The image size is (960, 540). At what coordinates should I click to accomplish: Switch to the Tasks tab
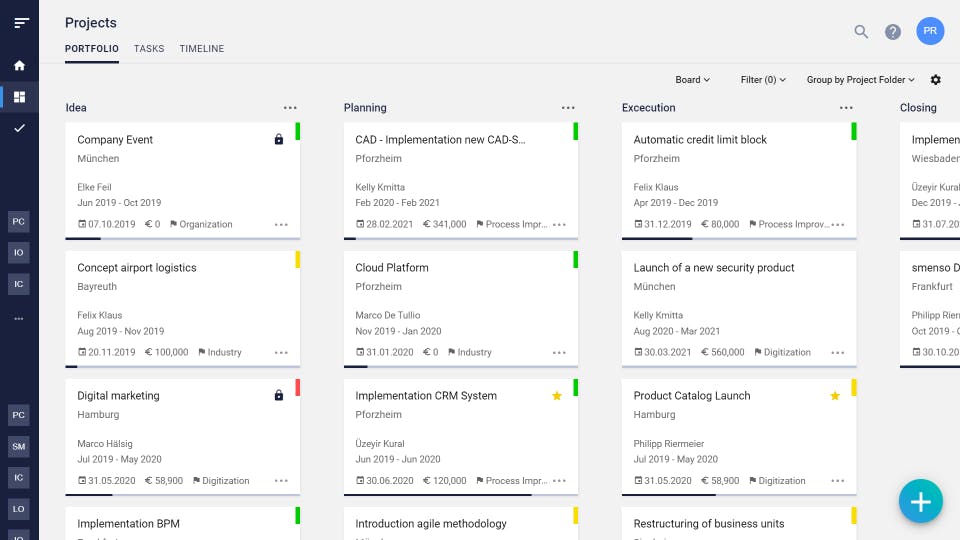149,49
